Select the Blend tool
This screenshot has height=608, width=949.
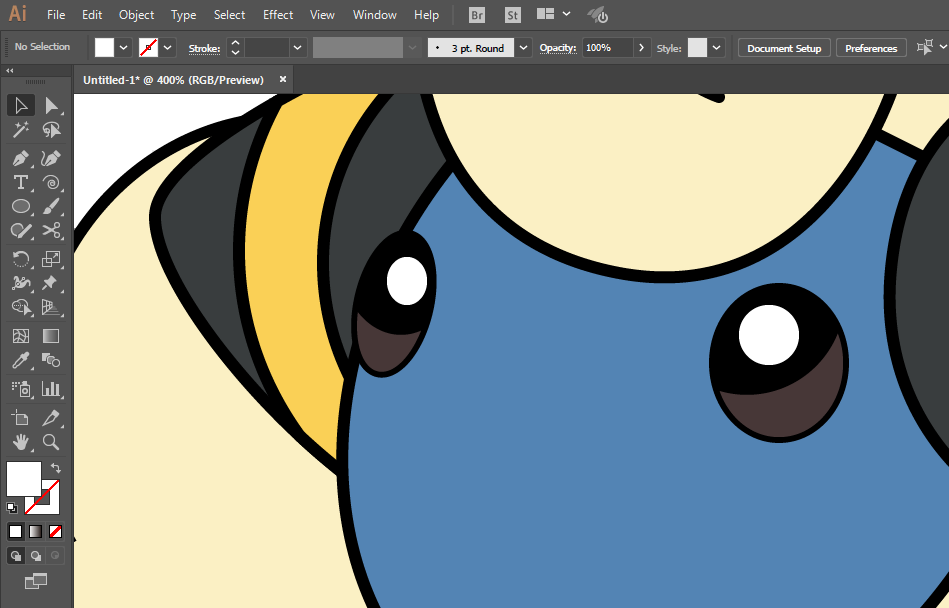pos(51,361)
